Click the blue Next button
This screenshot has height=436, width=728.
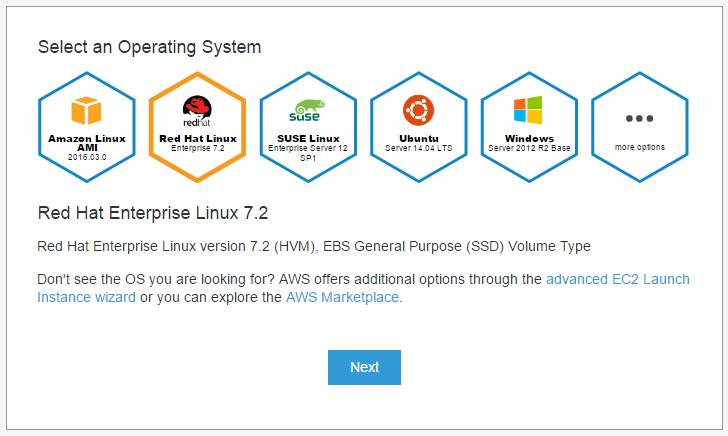(x=364, y=367)
